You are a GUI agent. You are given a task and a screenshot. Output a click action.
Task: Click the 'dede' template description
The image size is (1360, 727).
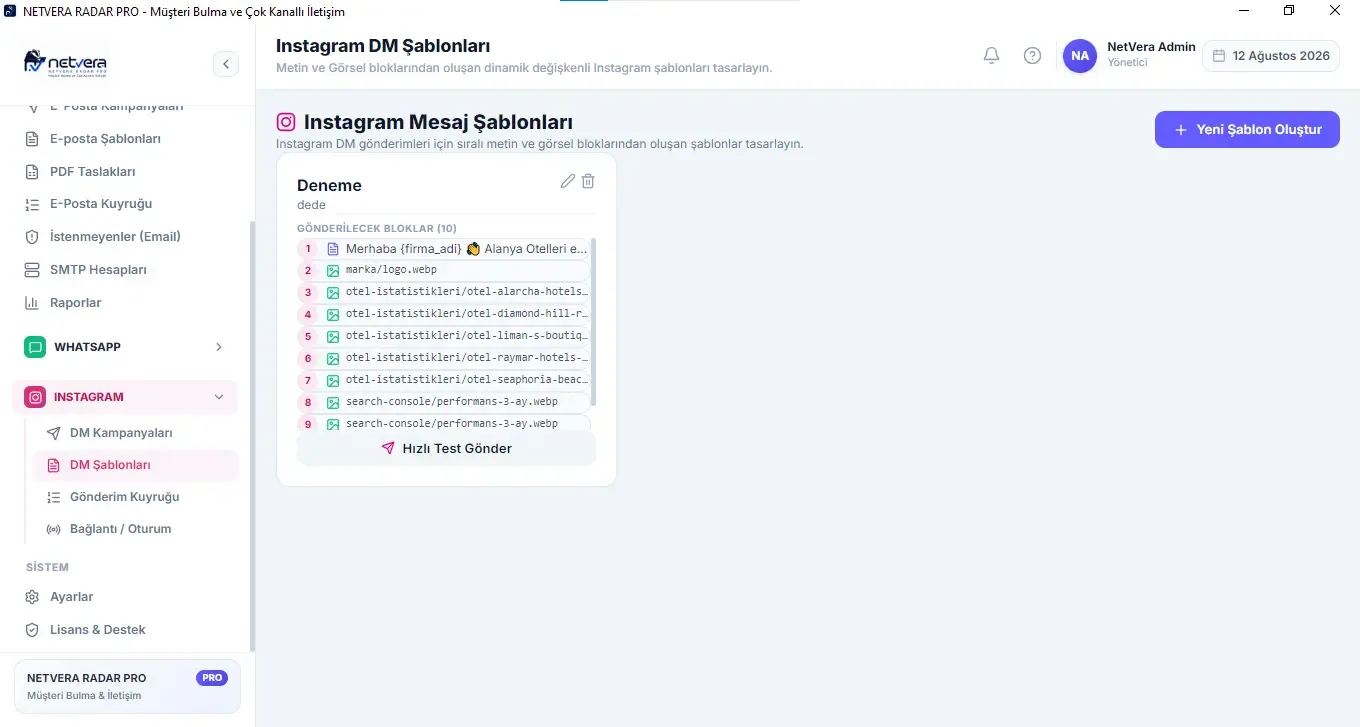click(x=312, y=205)
